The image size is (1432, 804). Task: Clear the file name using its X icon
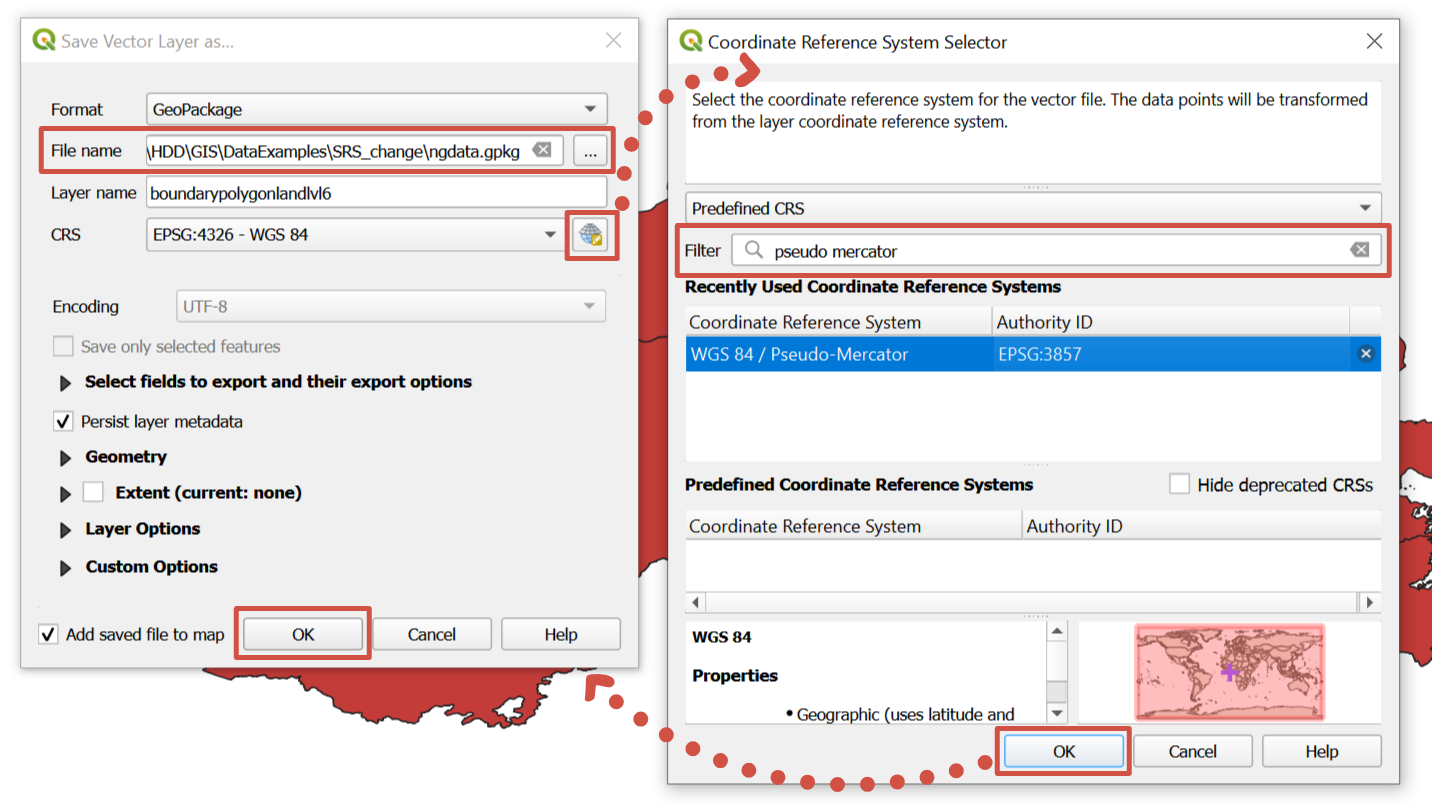(x=542, y=150)
